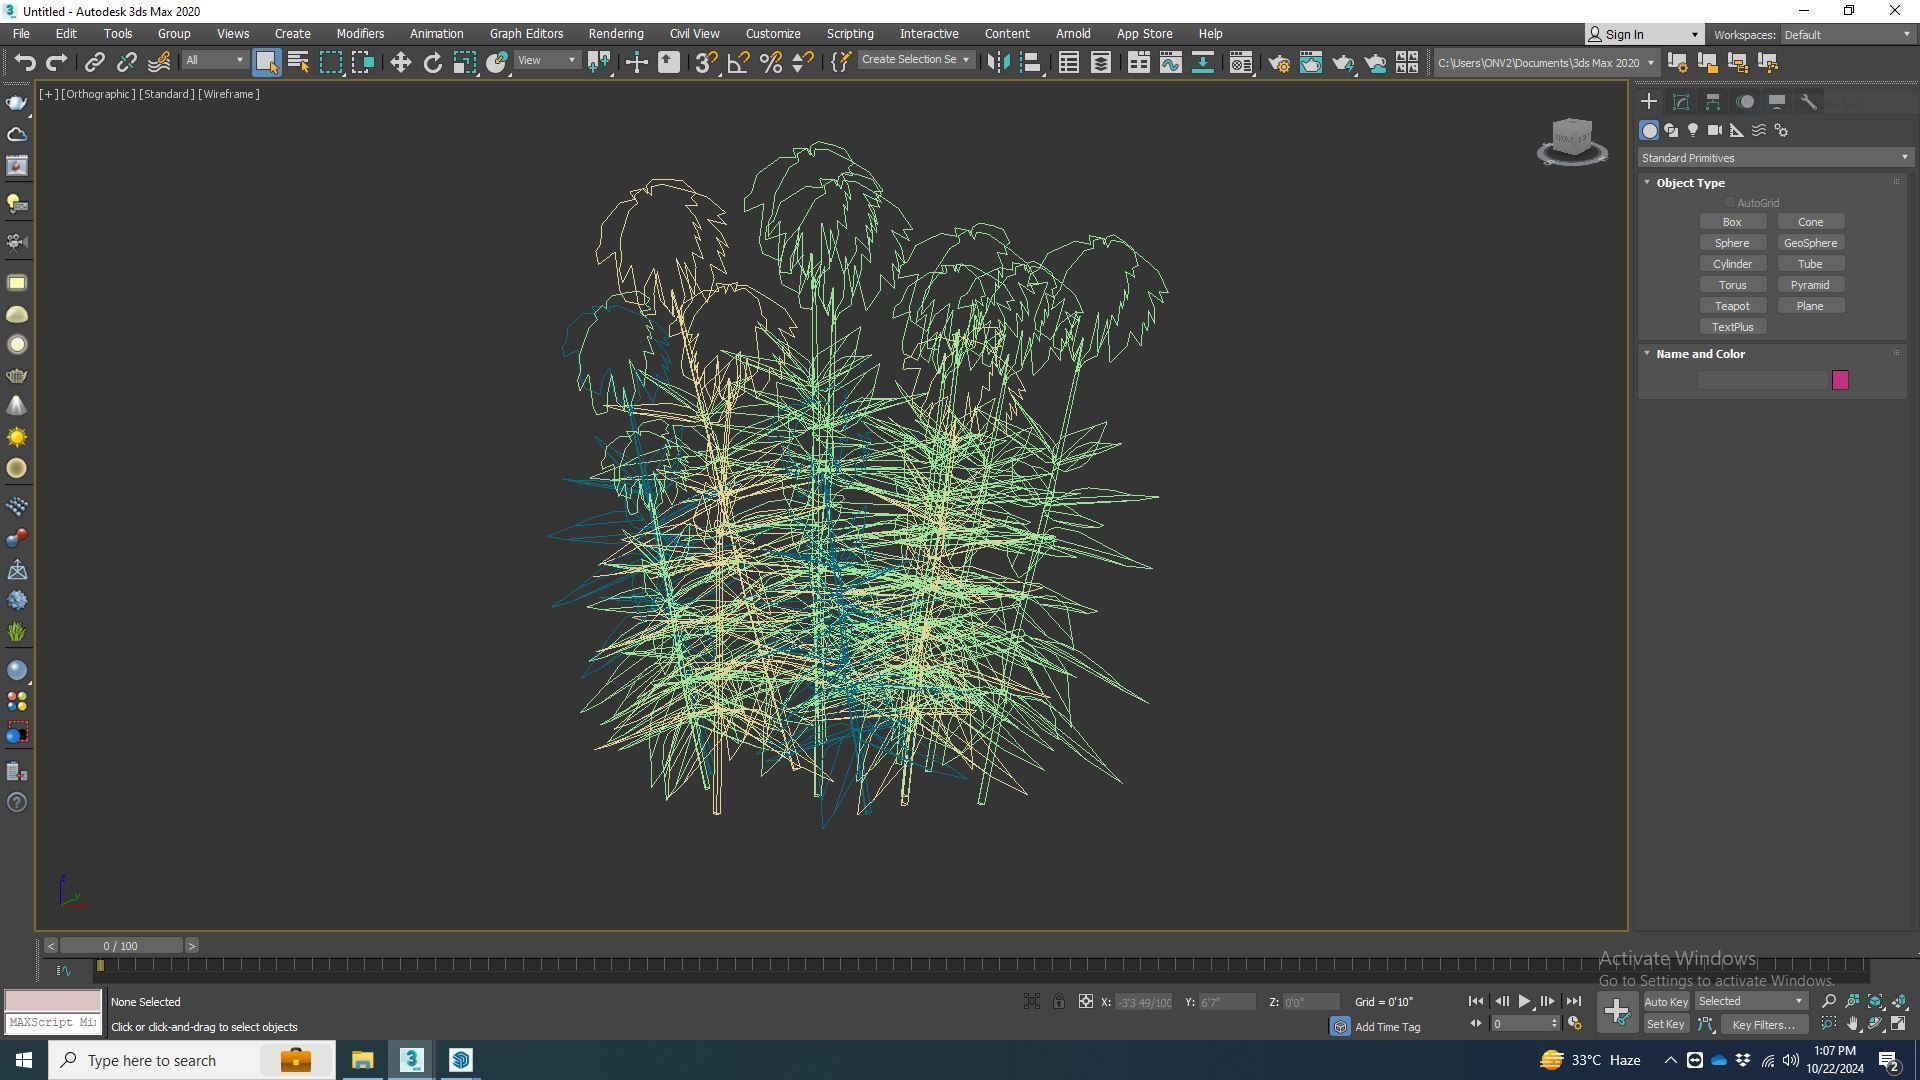The width and height of the screenshot is (1920, 1080).
Task: Open the Workspaces Default dropdown
Action: click(x=1845, y=35)
